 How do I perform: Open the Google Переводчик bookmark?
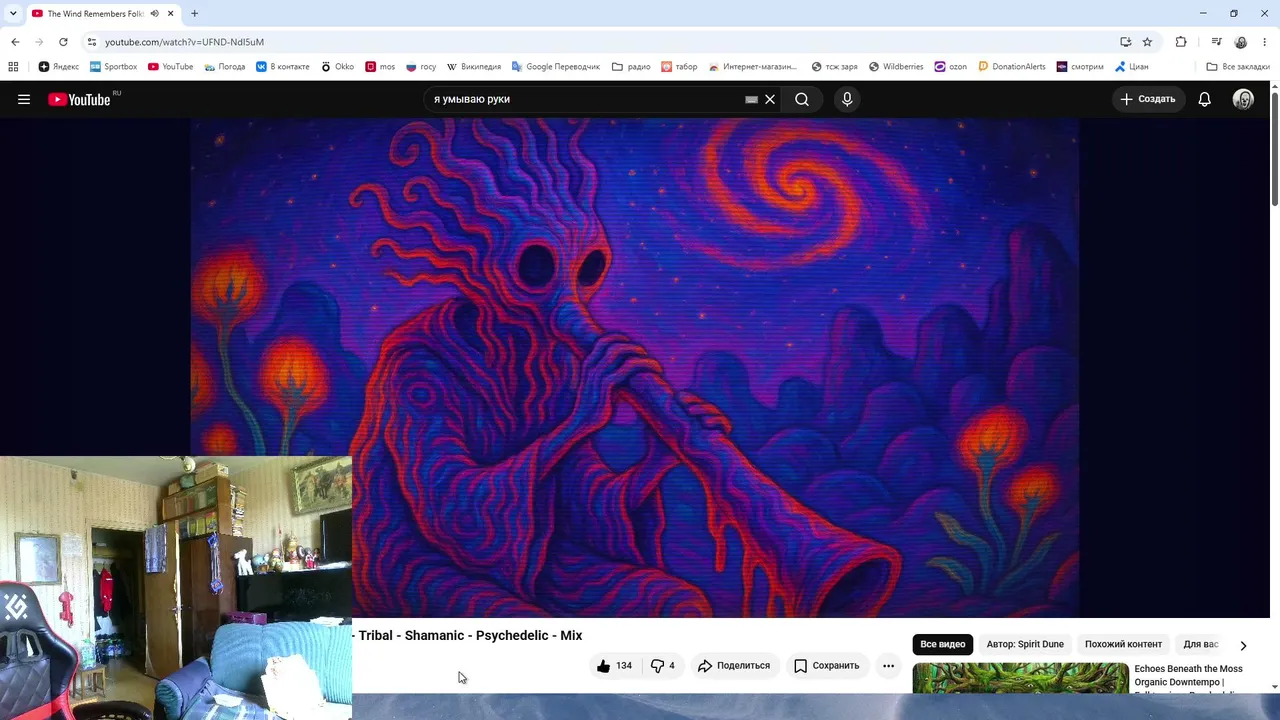(x=556, y=67)
